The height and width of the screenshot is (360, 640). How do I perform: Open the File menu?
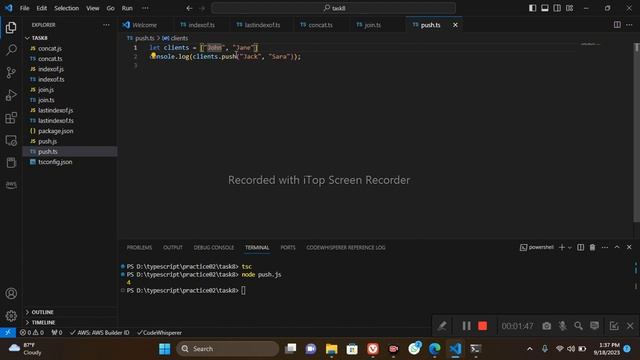(x=24, y=8)
